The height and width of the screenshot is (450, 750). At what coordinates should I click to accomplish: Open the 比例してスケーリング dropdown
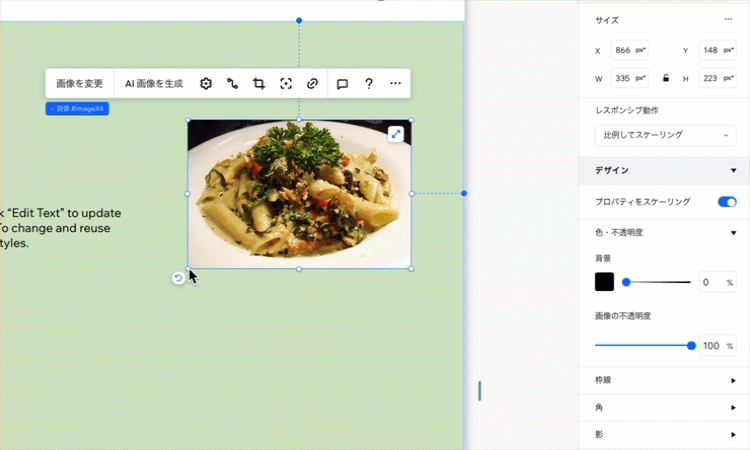[665, 134]
